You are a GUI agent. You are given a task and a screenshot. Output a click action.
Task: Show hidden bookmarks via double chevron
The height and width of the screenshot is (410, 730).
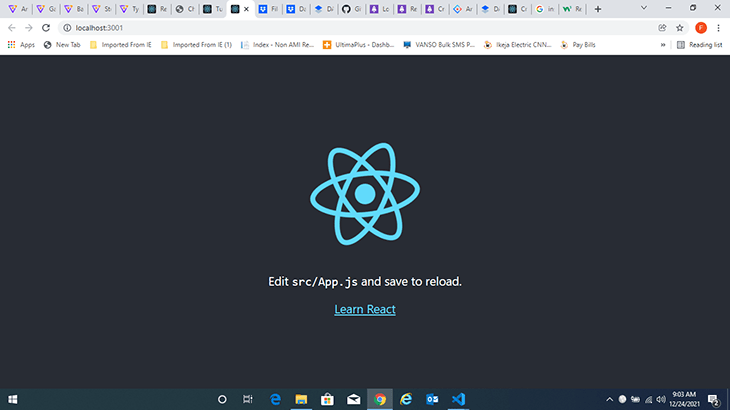pyautogui.click(x=662, y=45)
